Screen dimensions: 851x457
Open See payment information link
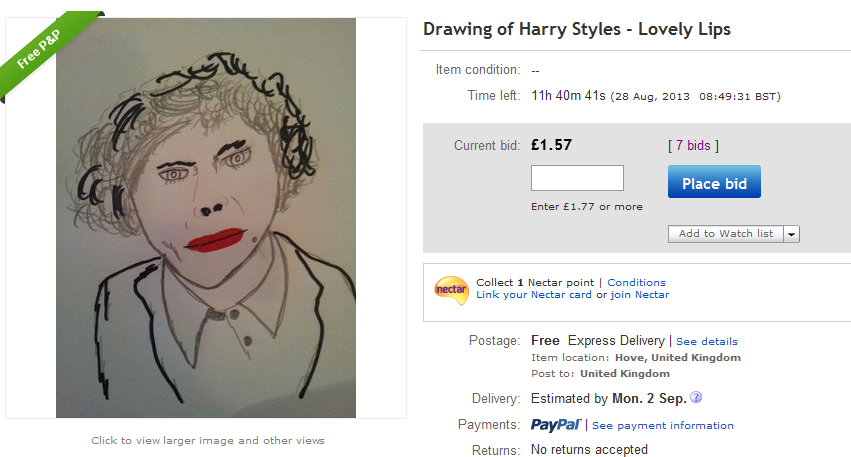point(663,426)
